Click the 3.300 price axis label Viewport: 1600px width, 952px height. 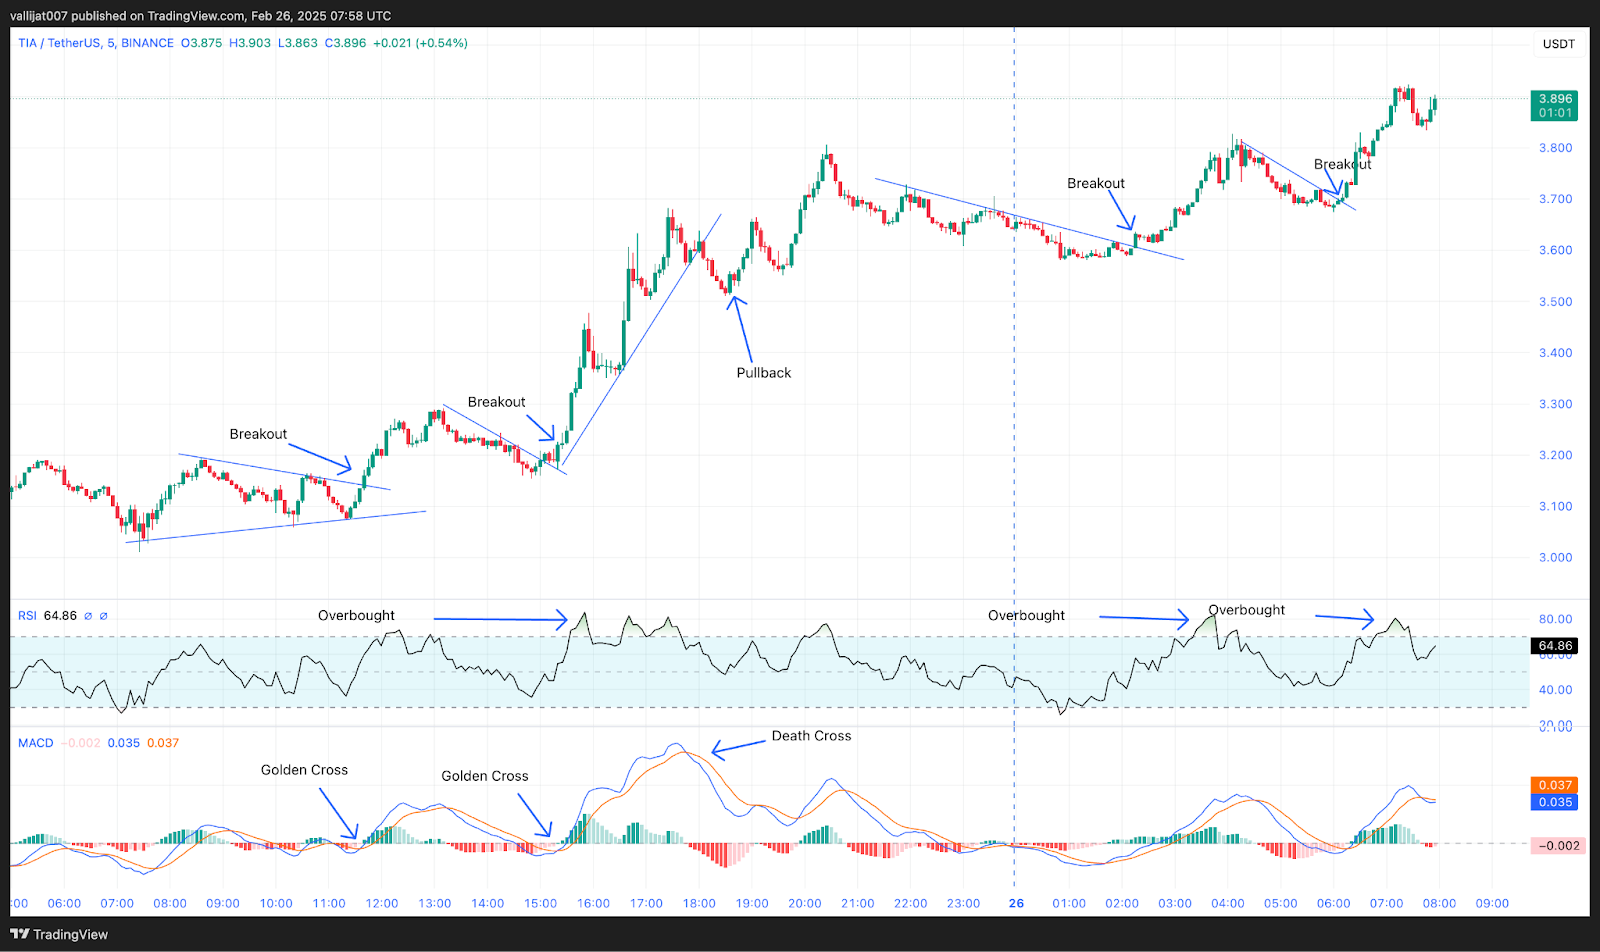click(1555, 404)
